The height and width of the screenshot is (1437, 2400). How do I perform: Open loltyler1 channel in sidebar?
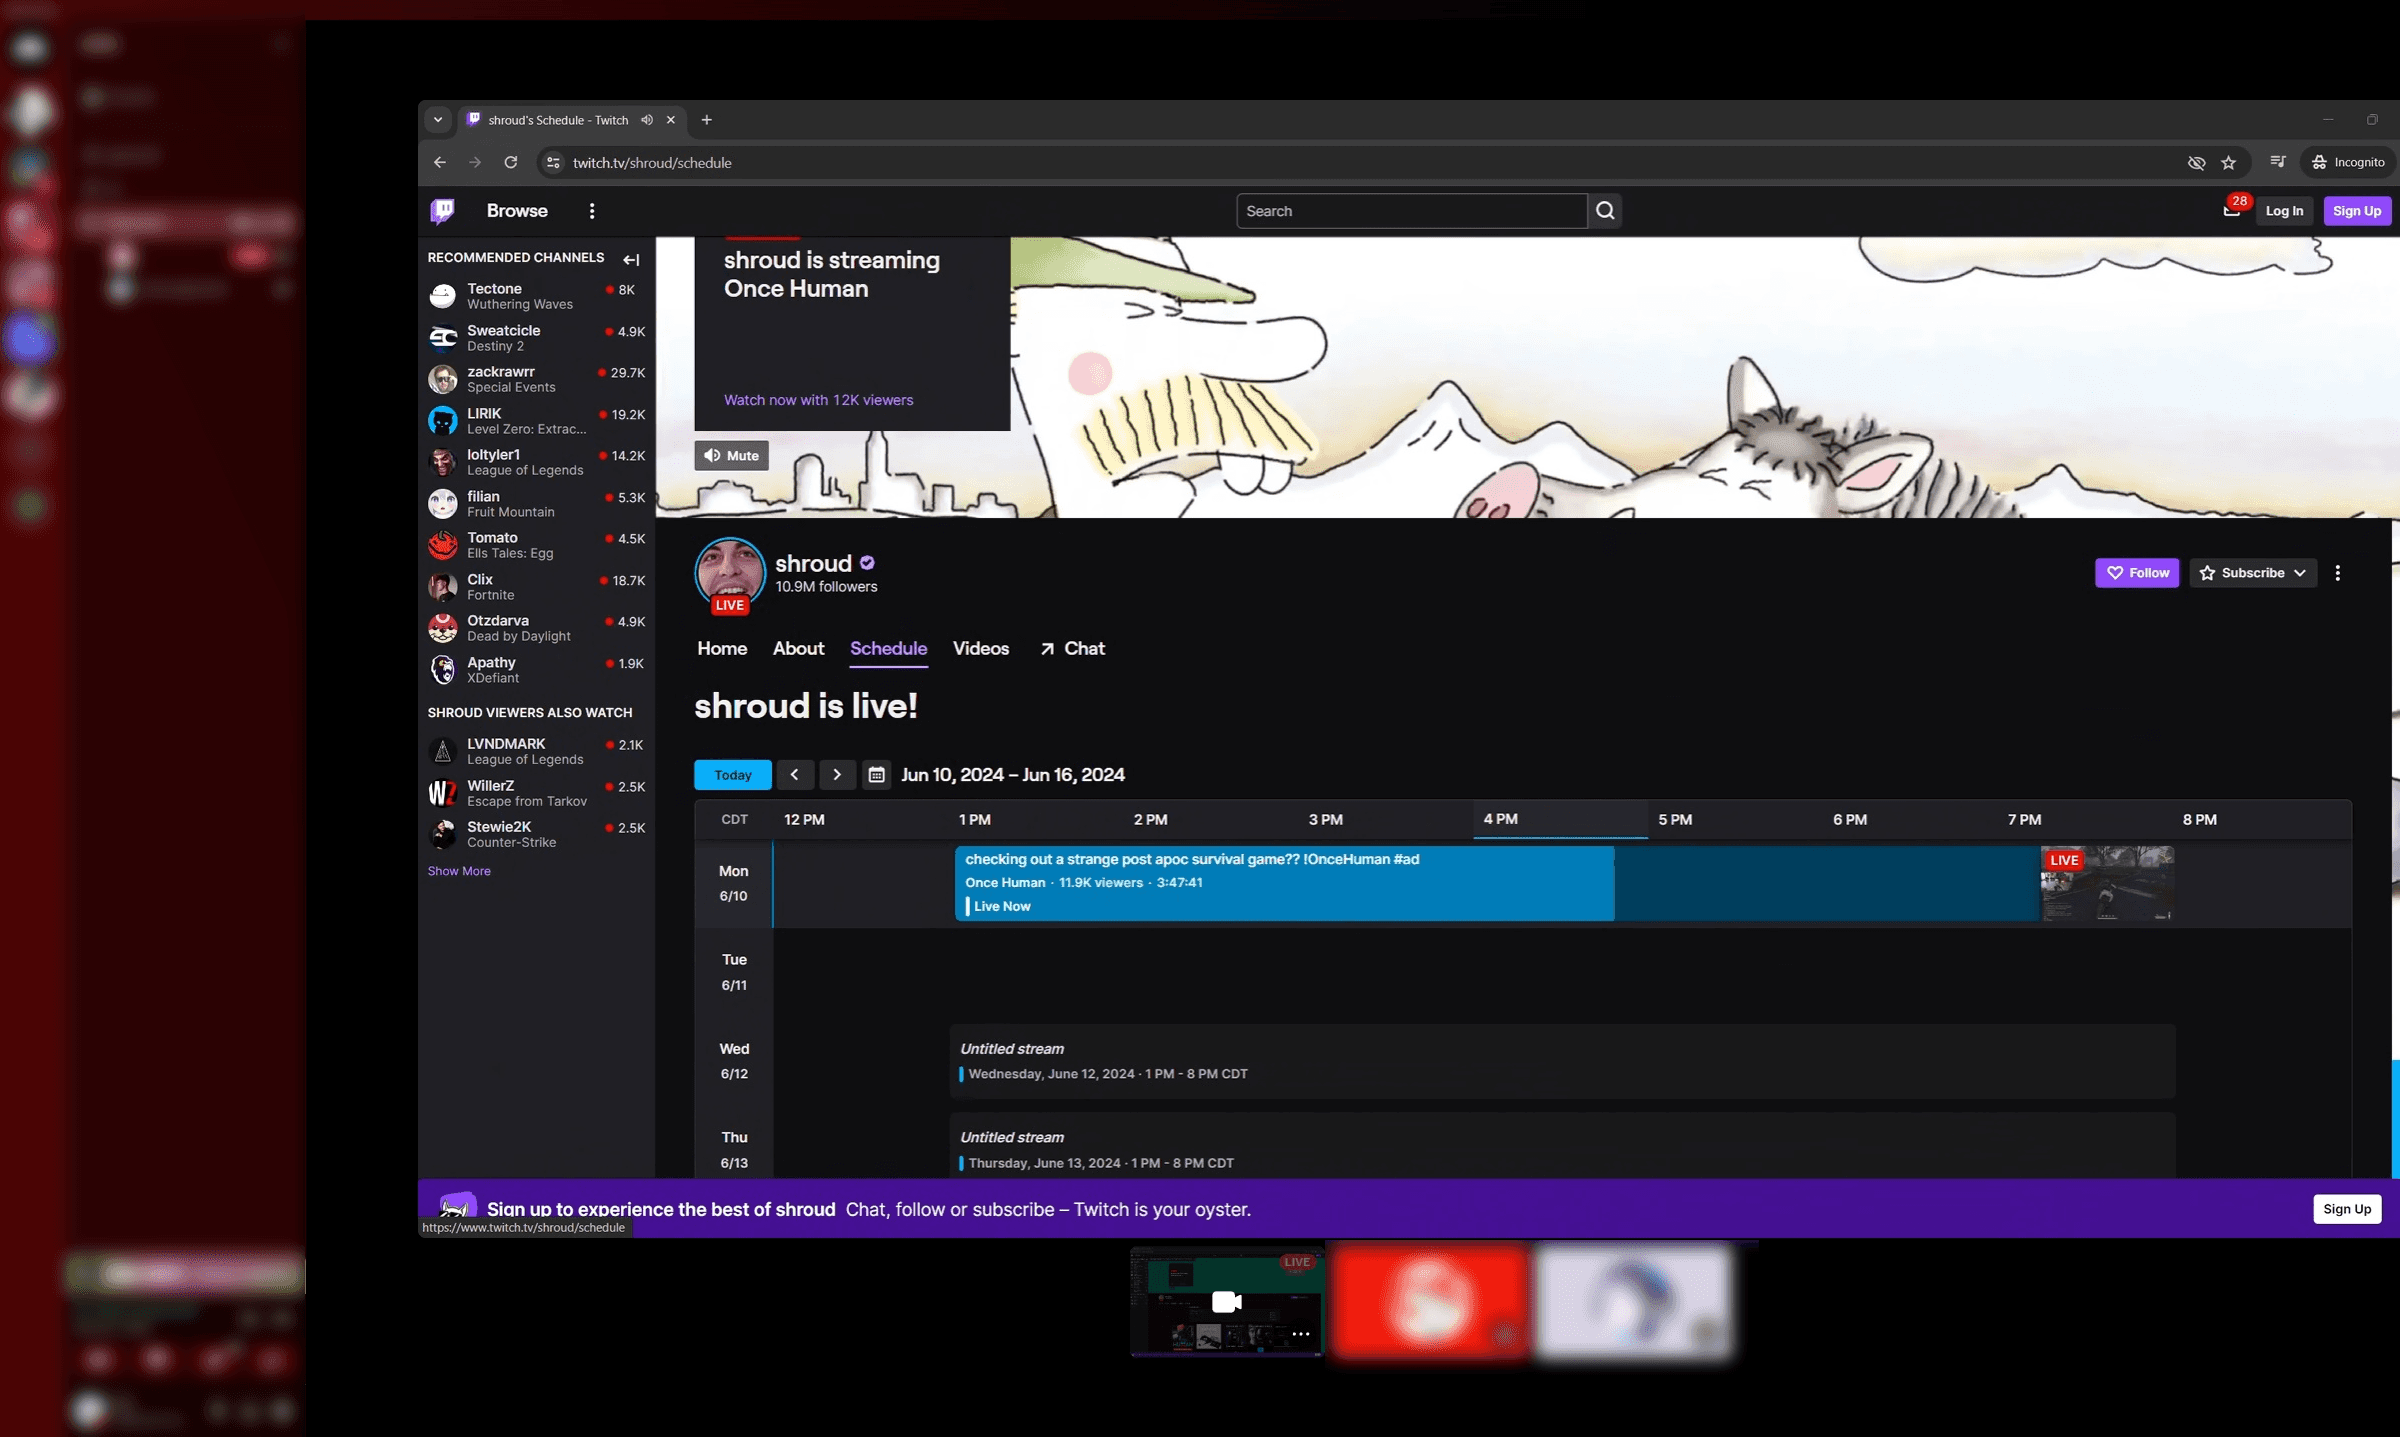point(537,463)
